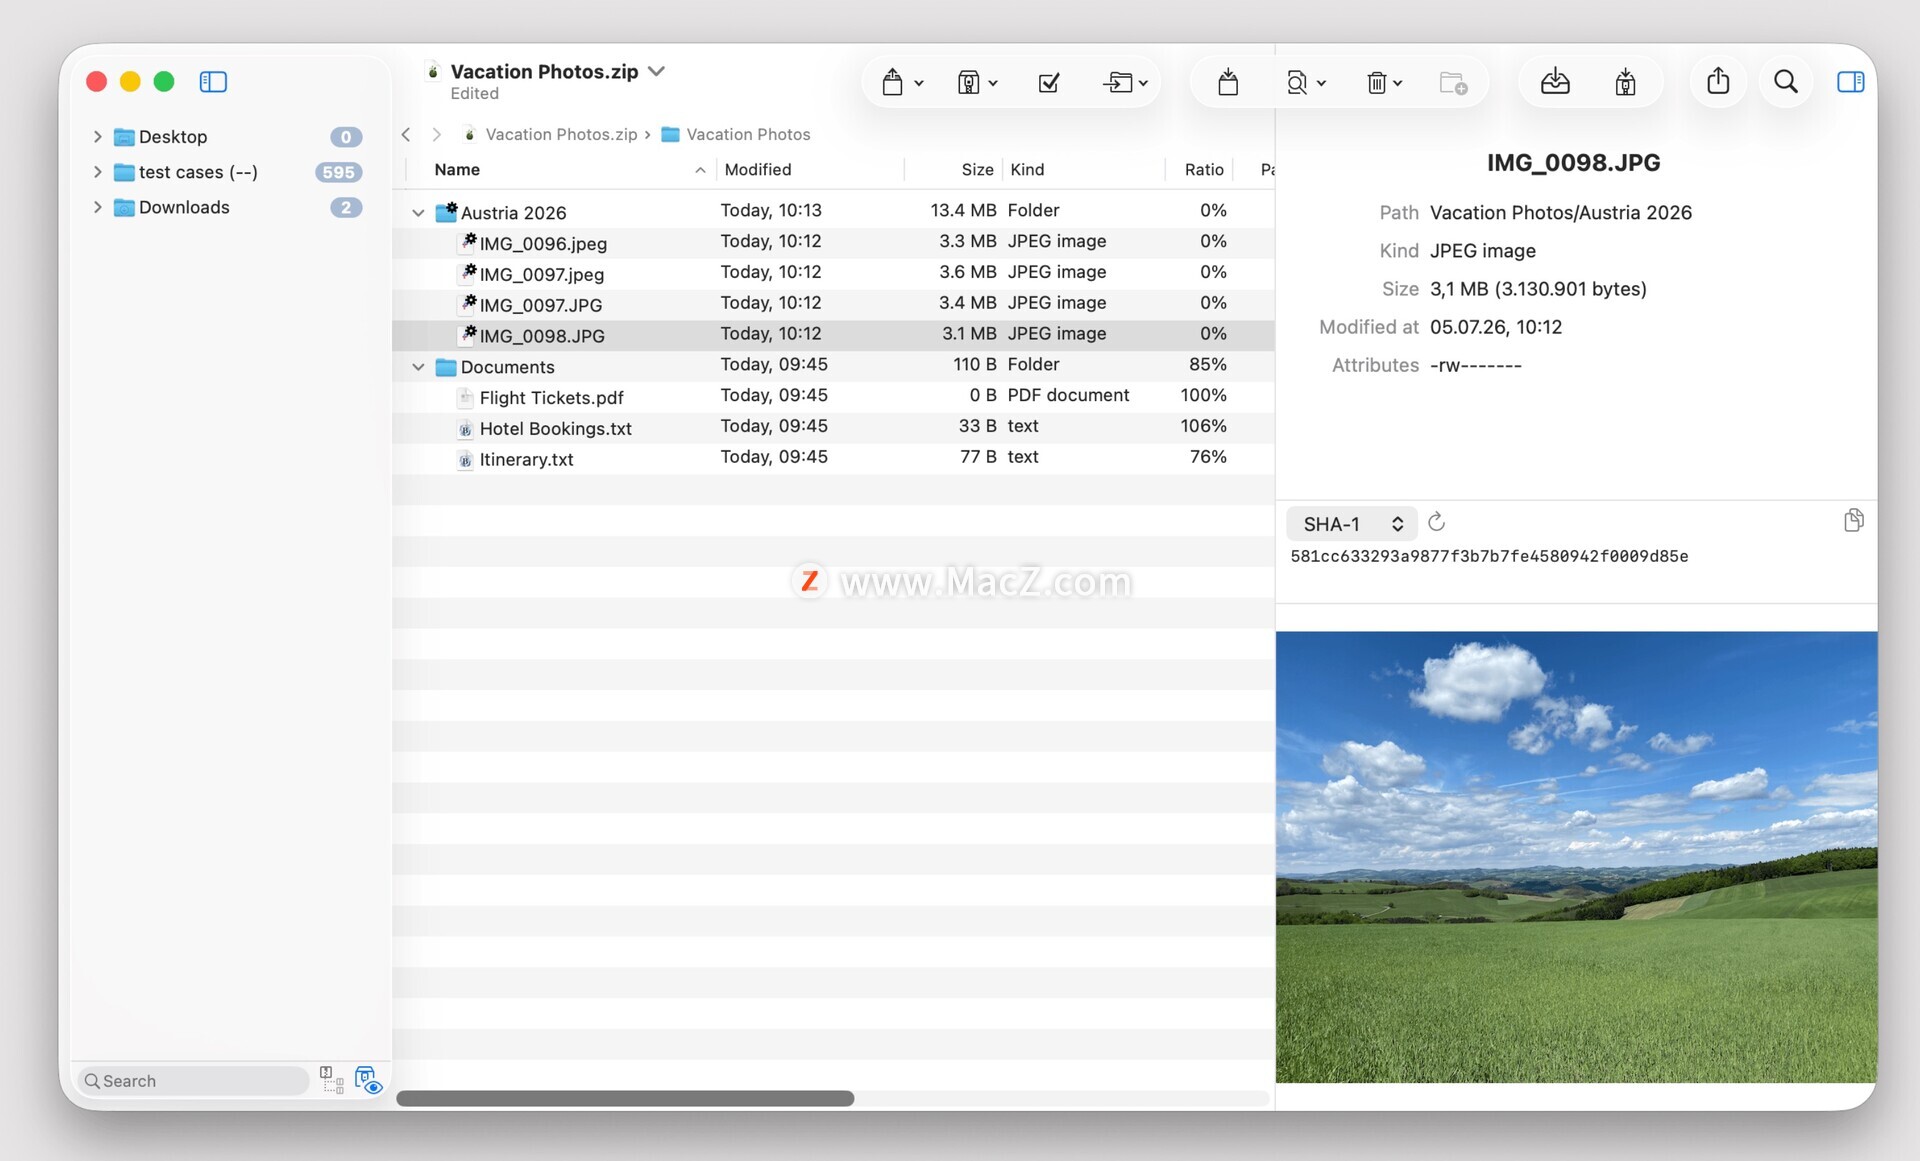This screenshot has width=1920, height=1161.
Task: Open the Save bag icon dropdown arrow
Action: click(x=919, y=83)
